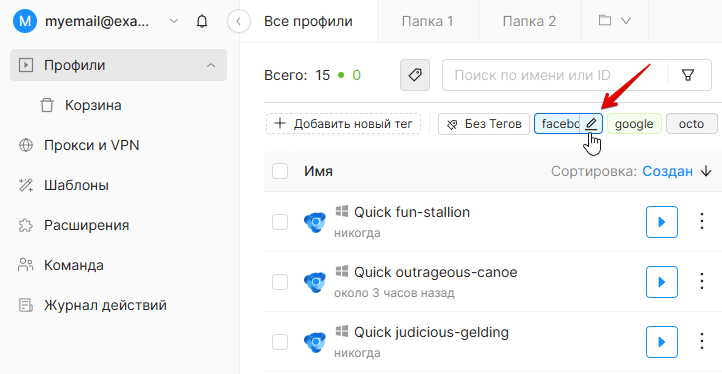Select the octo tag
722x374 pixels.
pyautogui.click(x=692, y=124)
